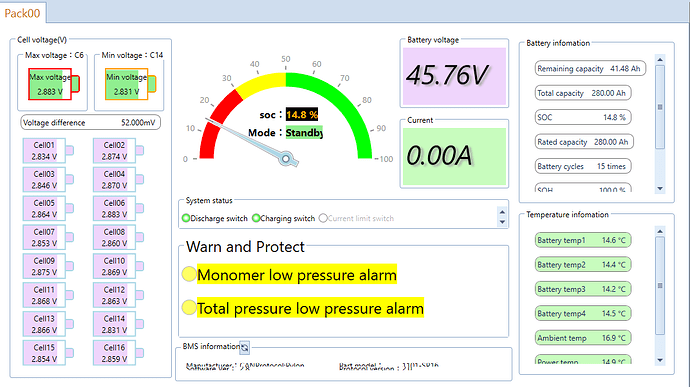The height and width of the screenshot is (387, 690).
Task: Click the BMS information refresh icon
Action: click(x=244, y=347)
